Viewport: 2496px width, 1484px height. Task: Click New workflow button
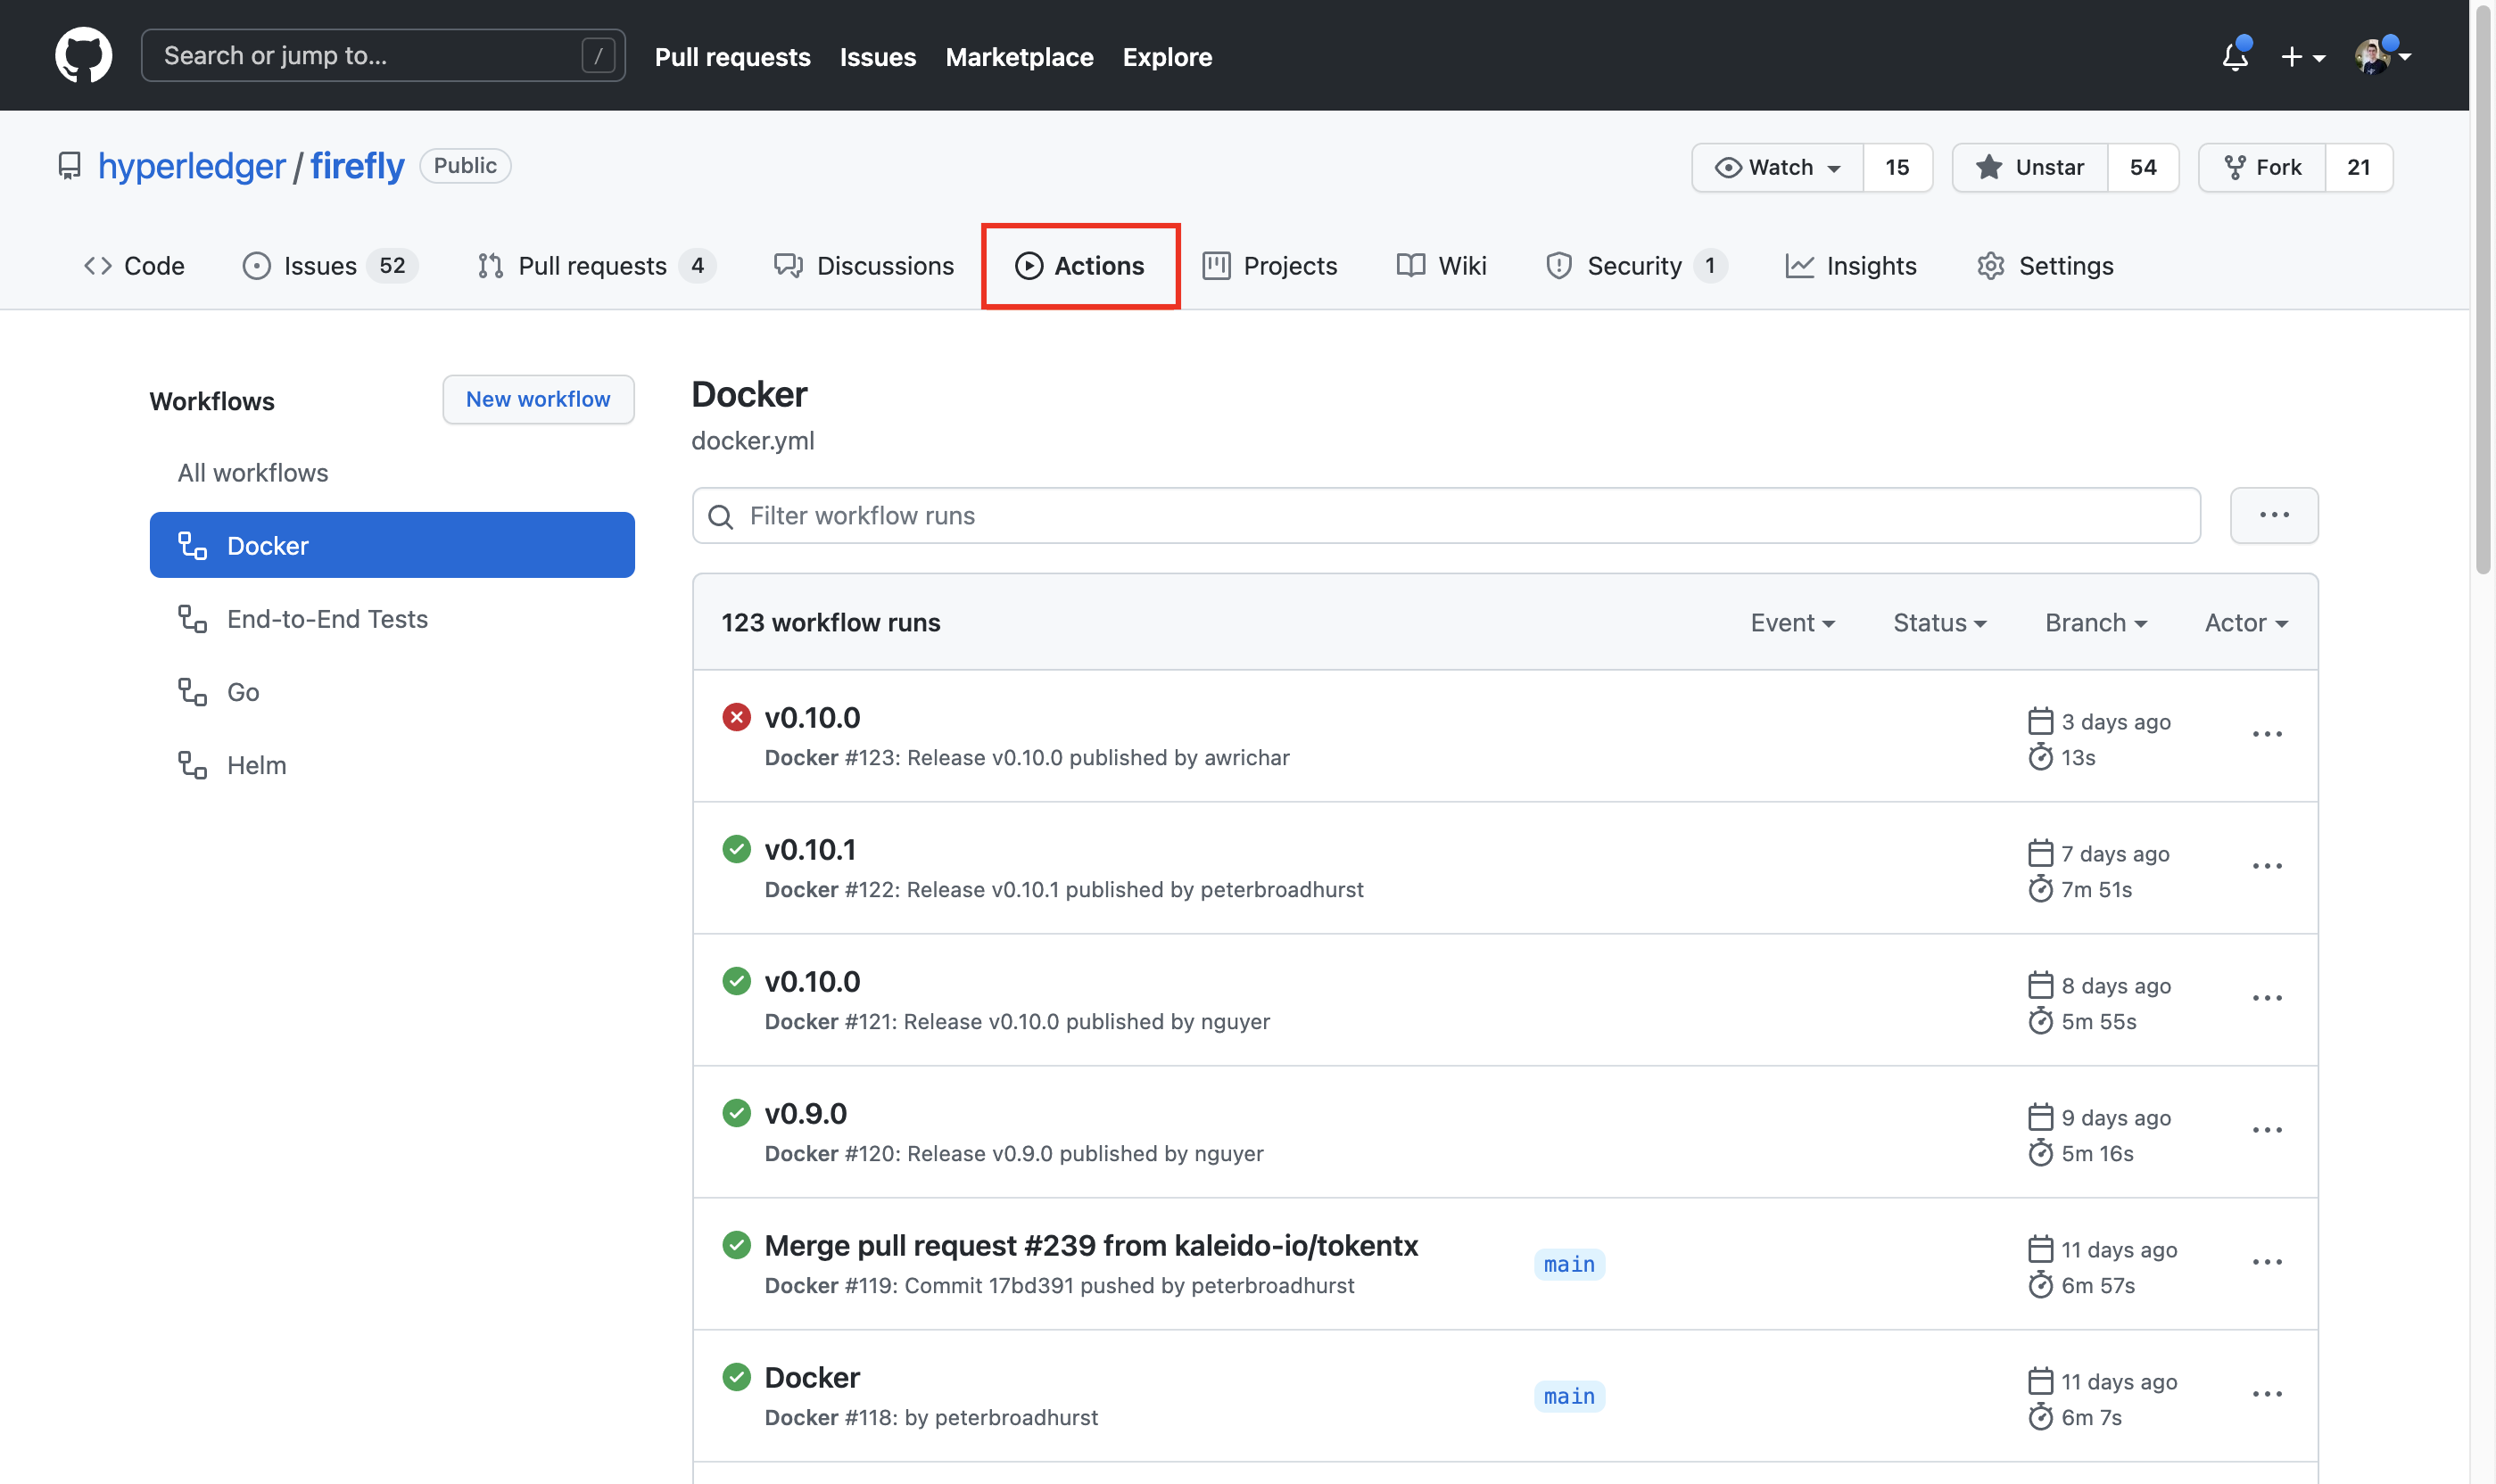[537, 398]
